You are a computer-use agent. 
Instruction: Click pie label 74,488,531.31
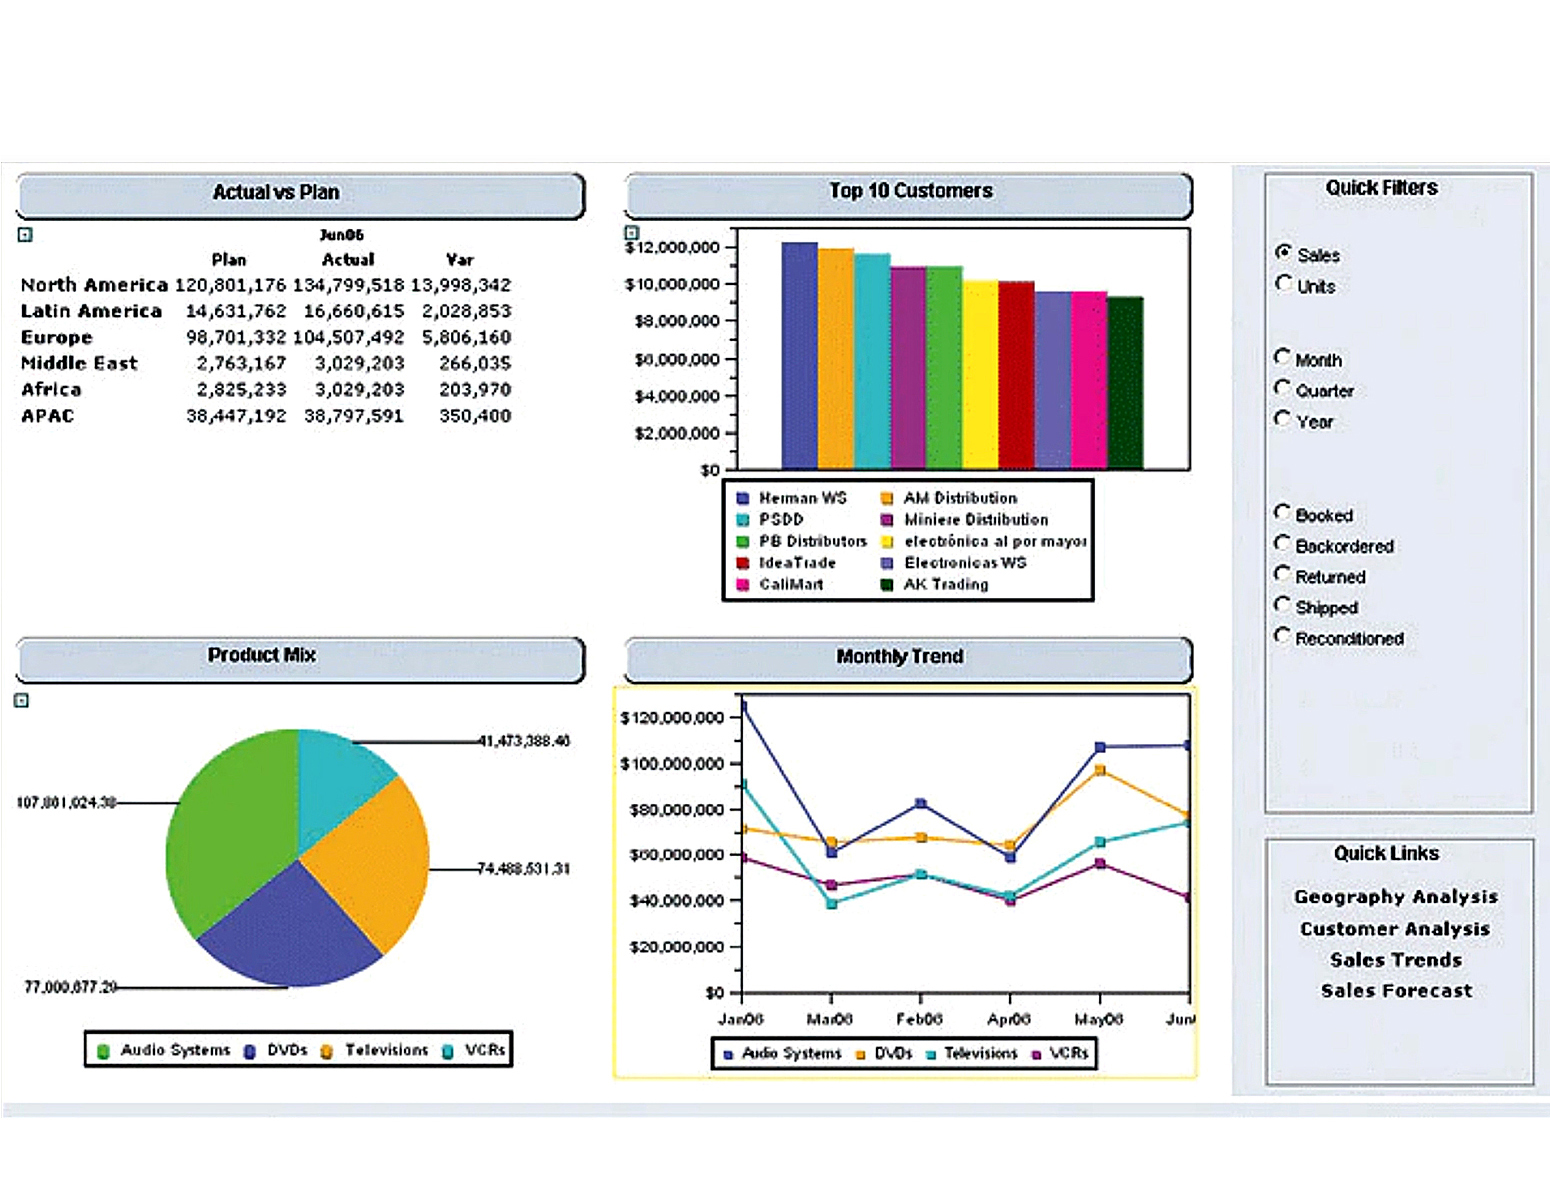[524, 869]
